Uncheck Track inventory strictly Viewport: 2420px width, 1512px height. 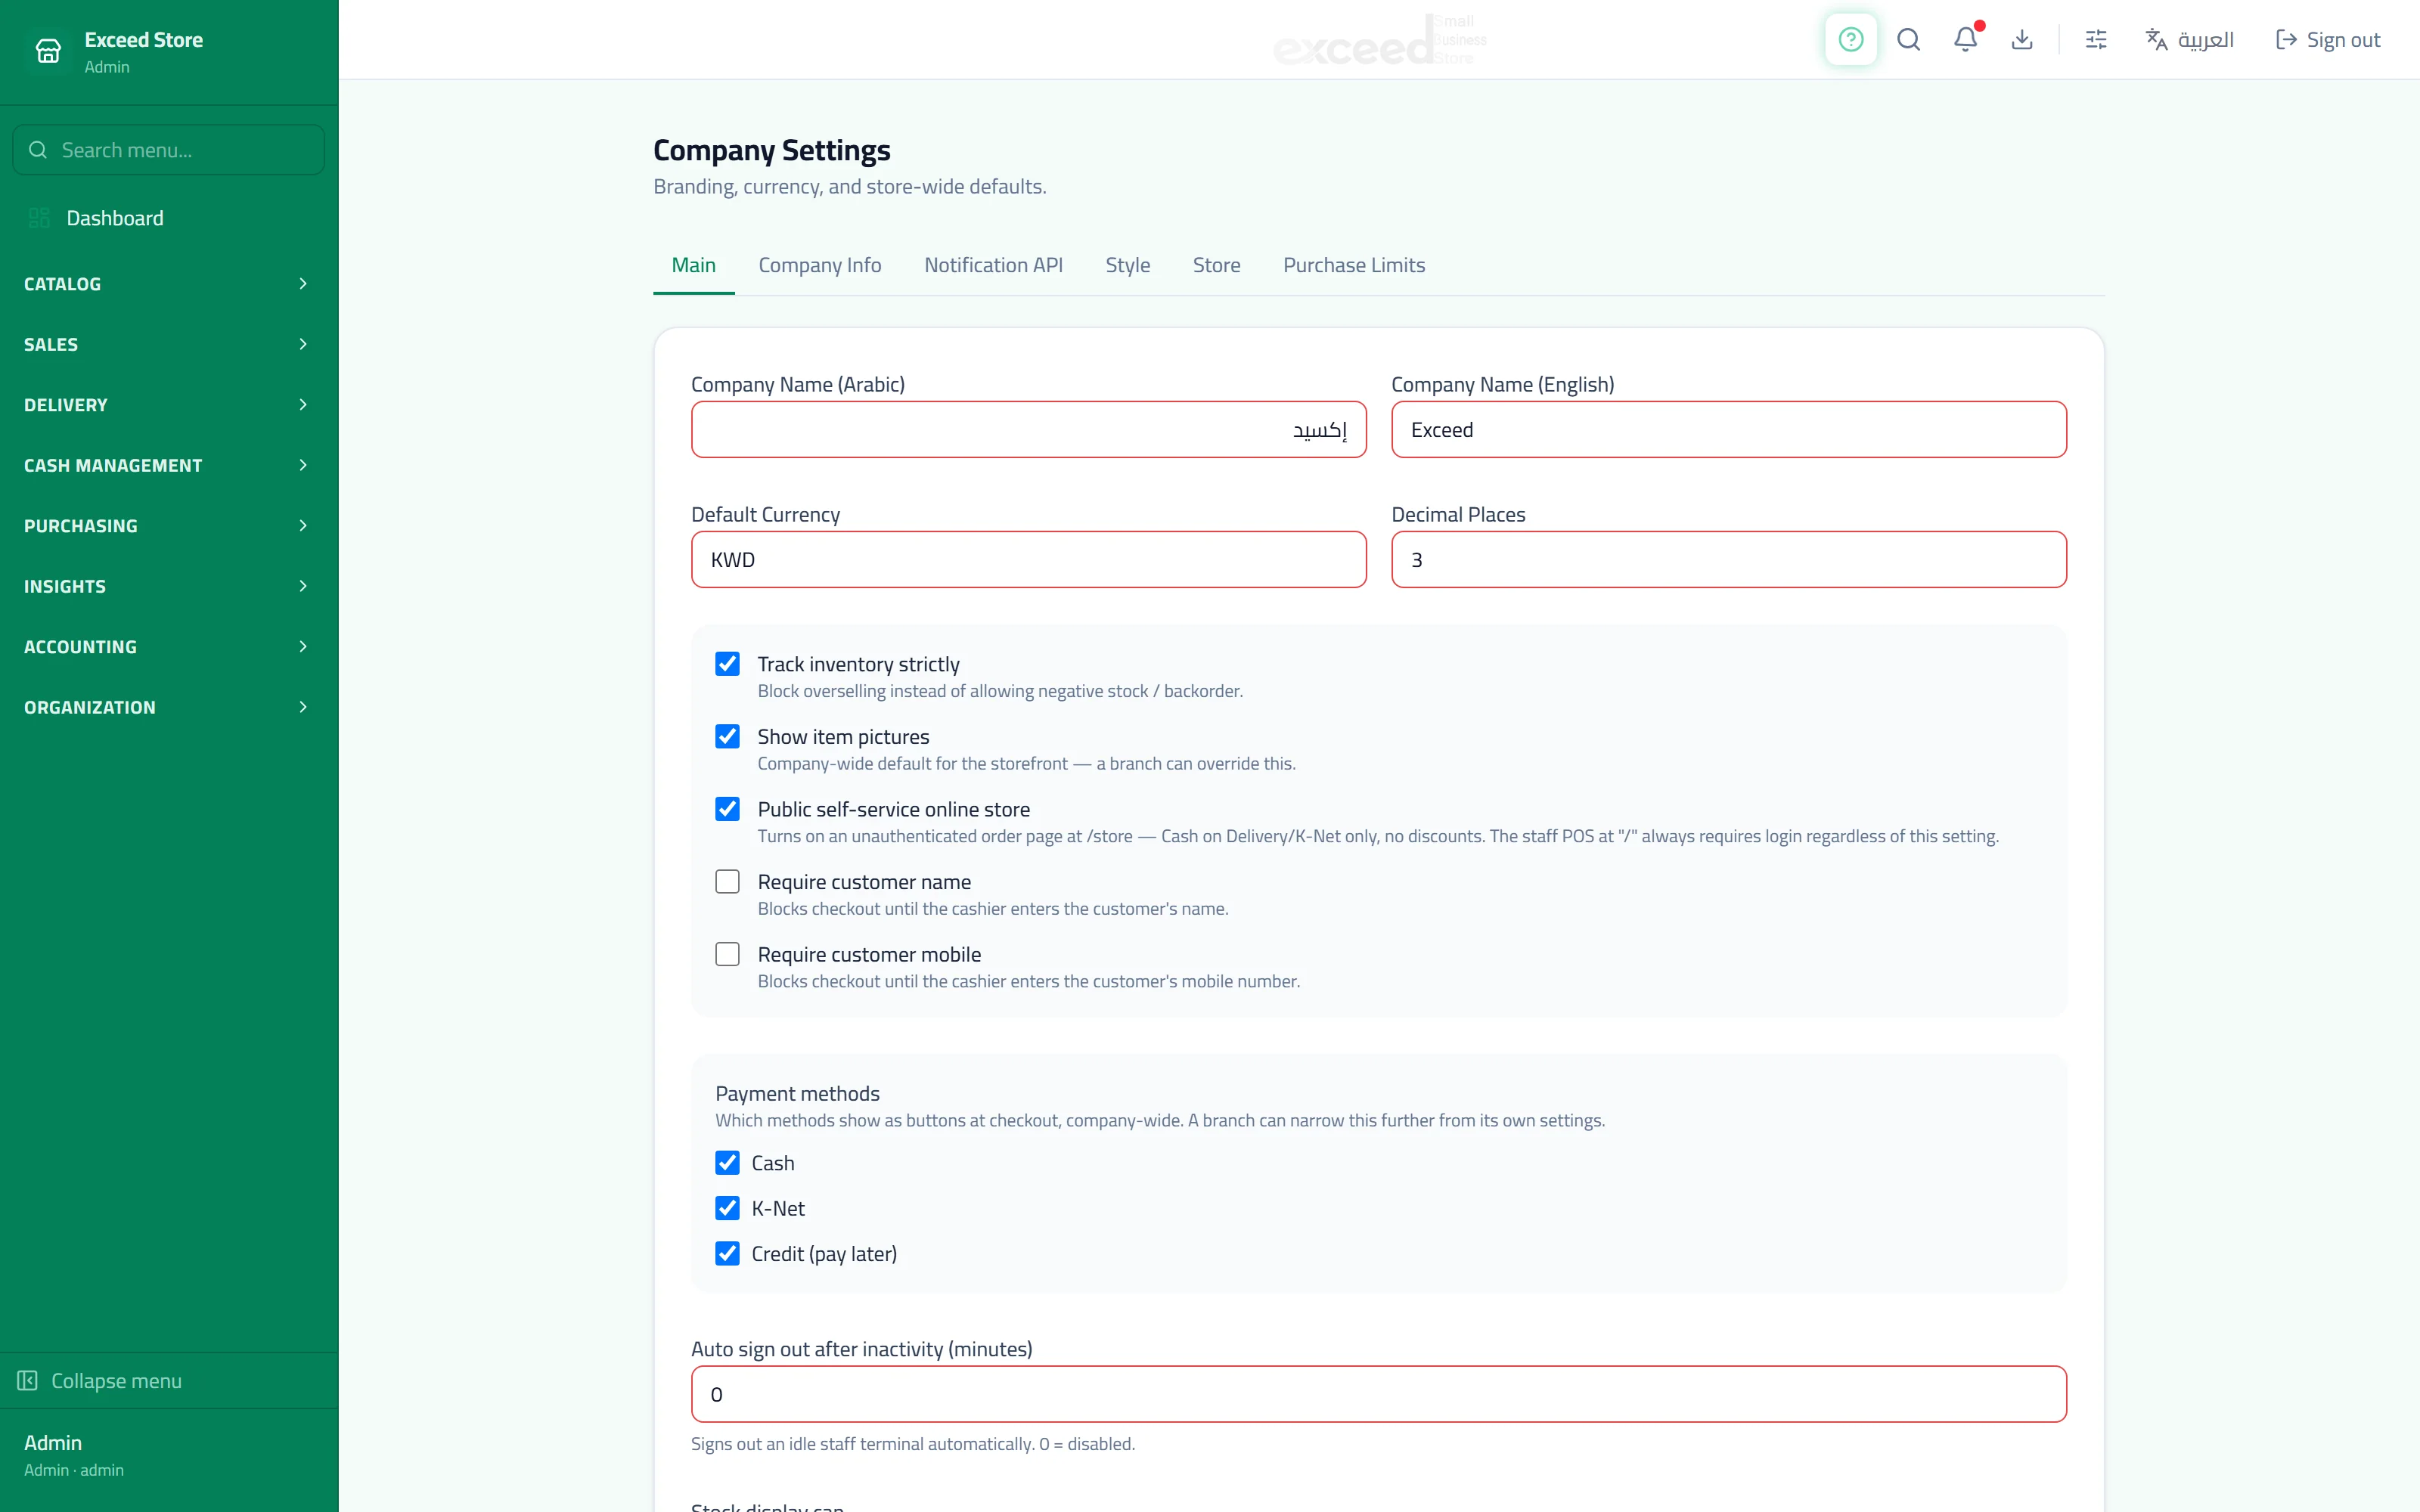click(x=727, y=664)
